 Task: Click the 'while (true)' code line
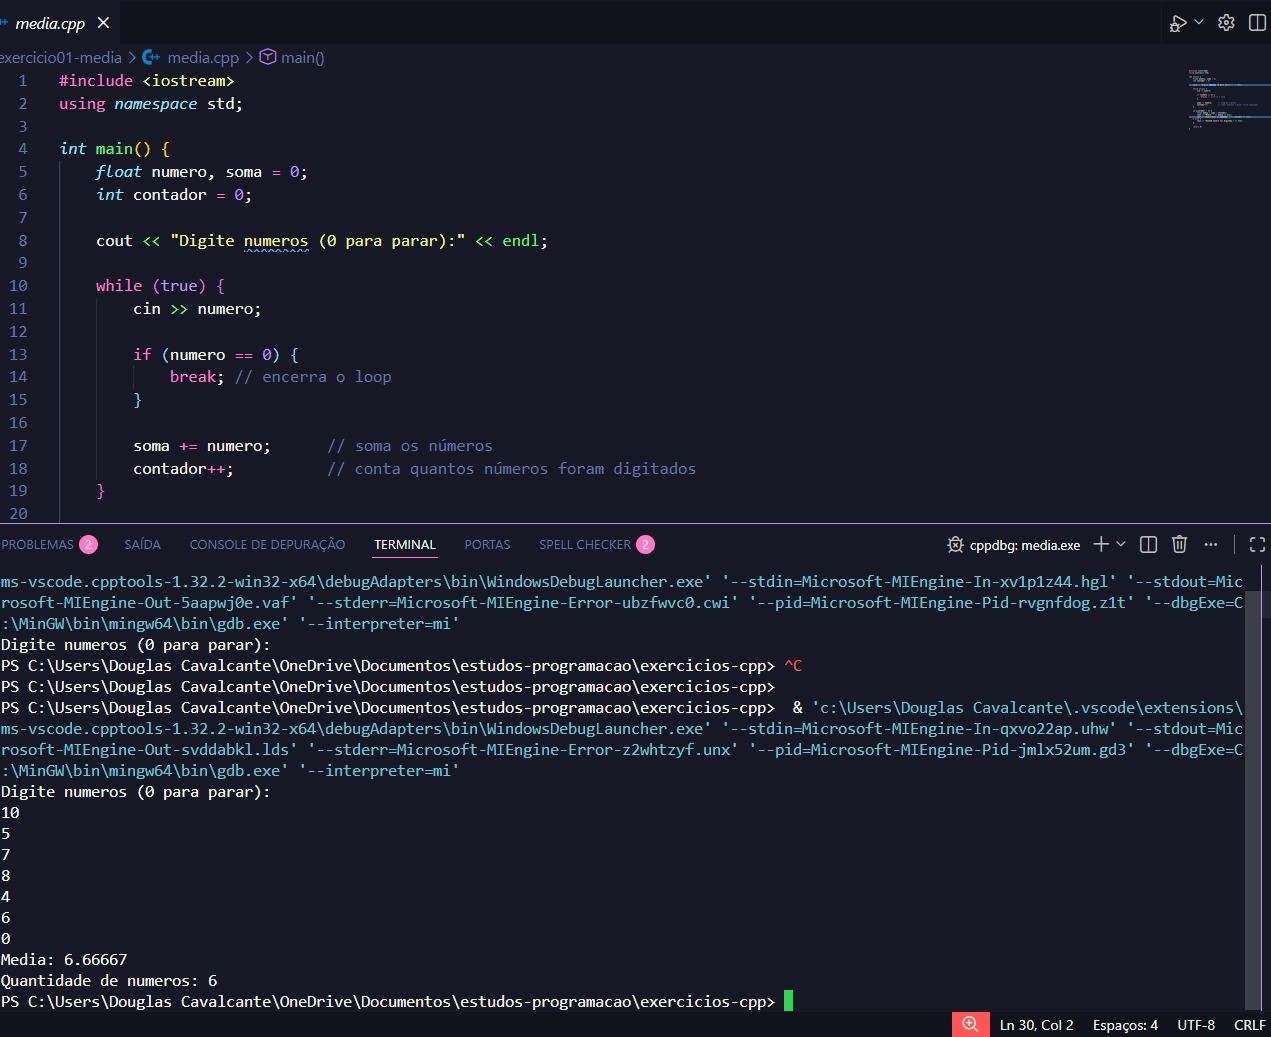[x=160, y=286]
